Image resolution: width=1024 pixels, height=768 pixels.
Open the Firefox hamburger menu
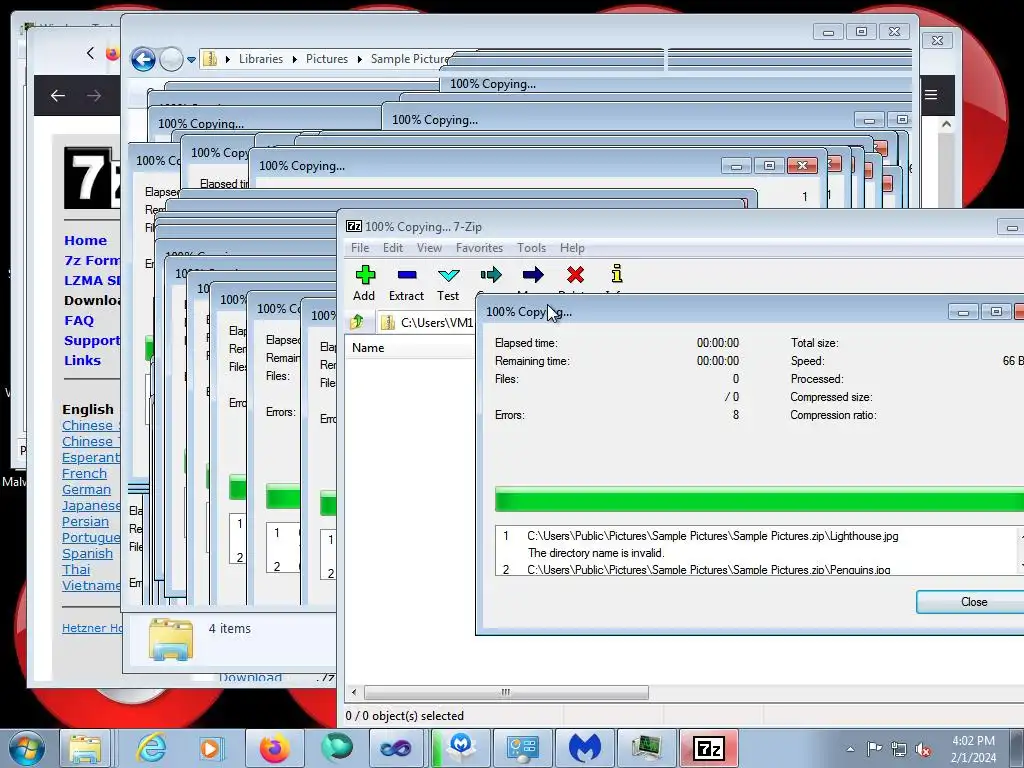coord(931,95)
